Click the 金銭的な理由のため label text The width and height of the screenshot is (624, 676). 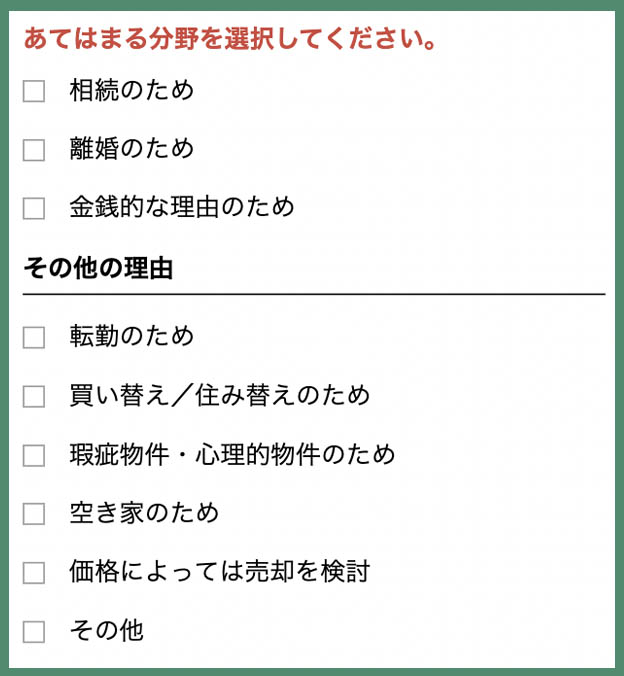[182, 207]
